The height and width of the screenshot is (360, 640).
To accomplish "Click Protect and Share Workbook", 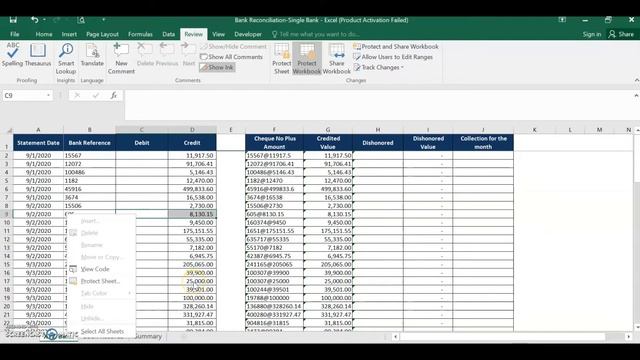I will (x=396, y=47).
